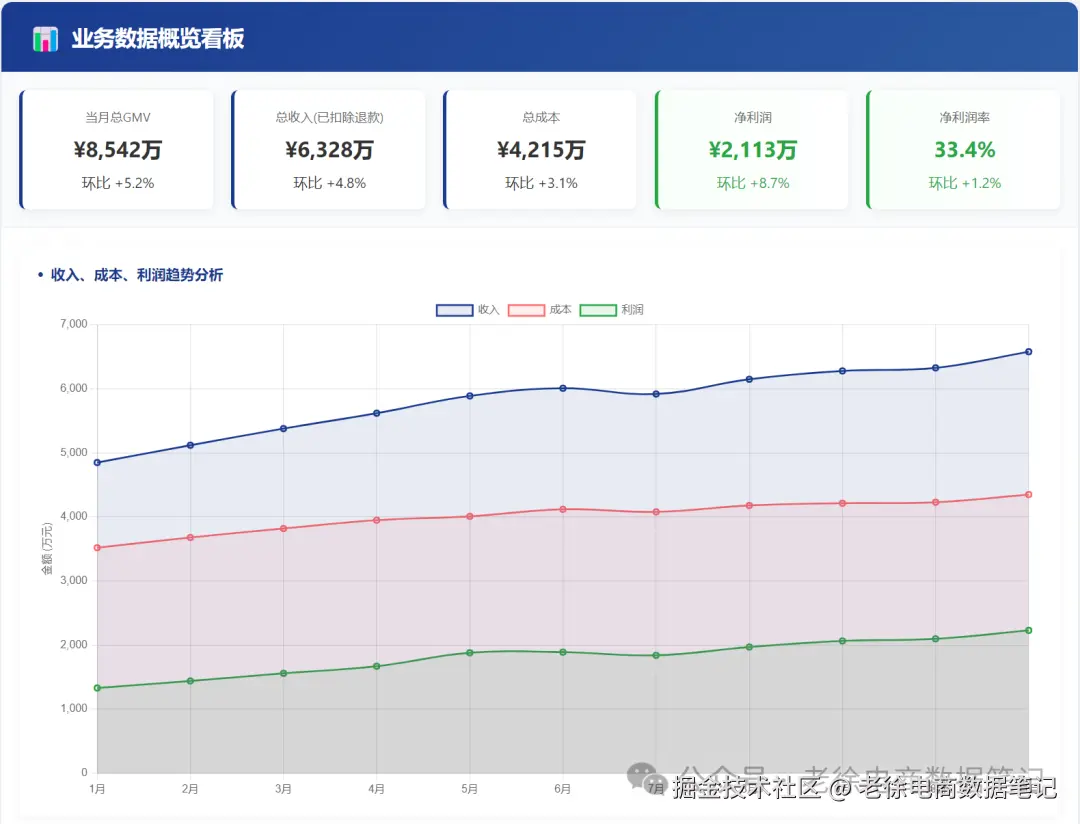This screenshot has width=1080, height=824.
Task: Click the 5月 利润 data point
Action: [470, 652]
